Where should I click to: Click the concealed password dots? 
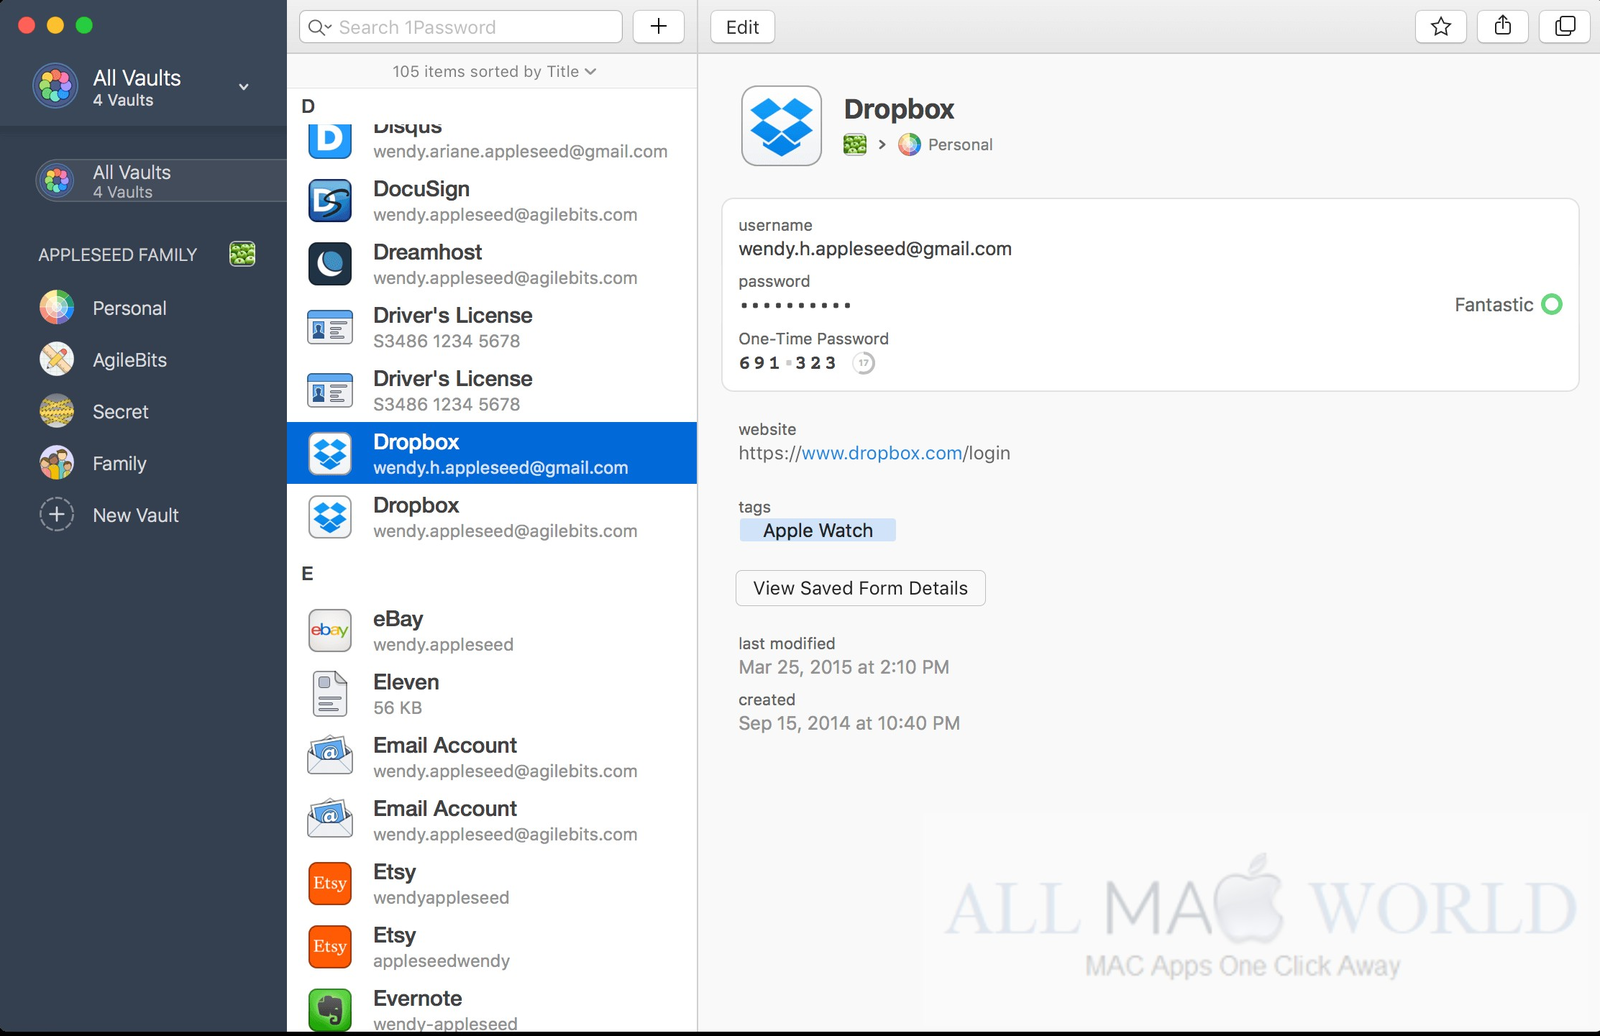click(x=795, y=305)
